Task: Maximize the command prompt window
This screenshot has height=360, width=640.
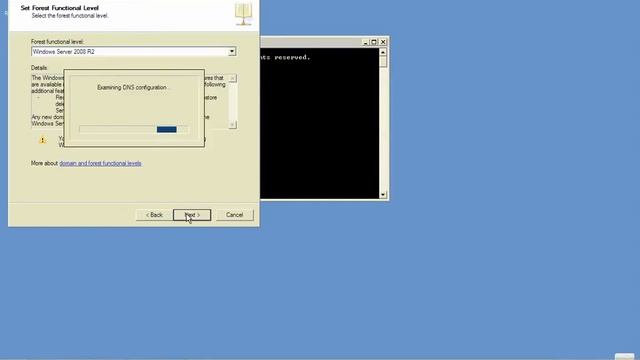Action: (x=374, y=42)
